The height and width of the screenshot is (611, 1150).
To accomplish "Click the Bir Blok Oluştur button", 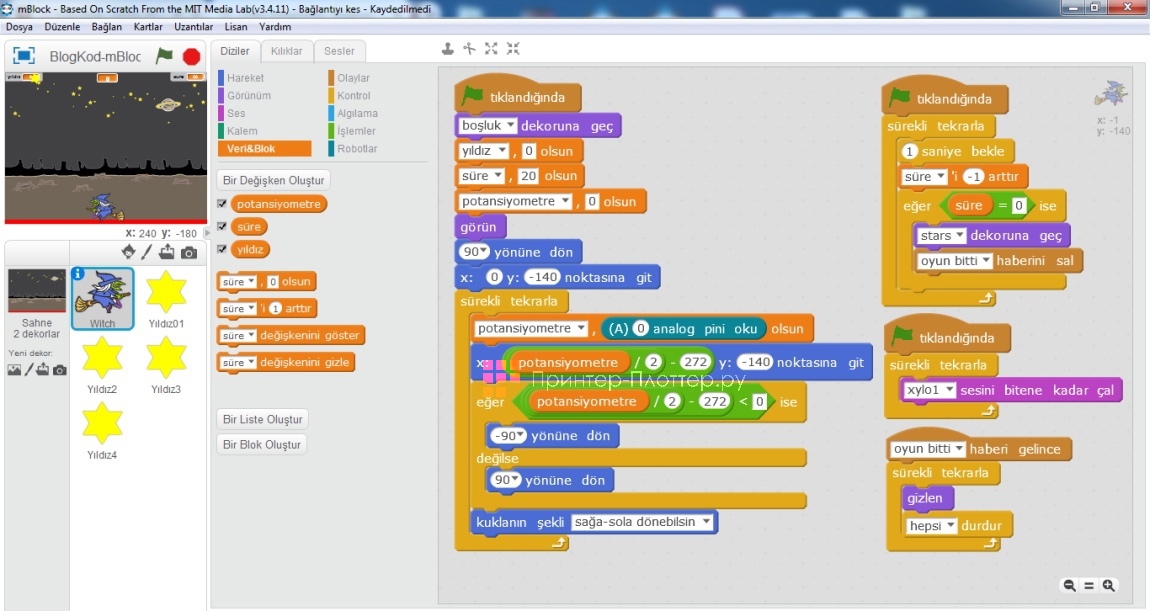I will [262, 444].
